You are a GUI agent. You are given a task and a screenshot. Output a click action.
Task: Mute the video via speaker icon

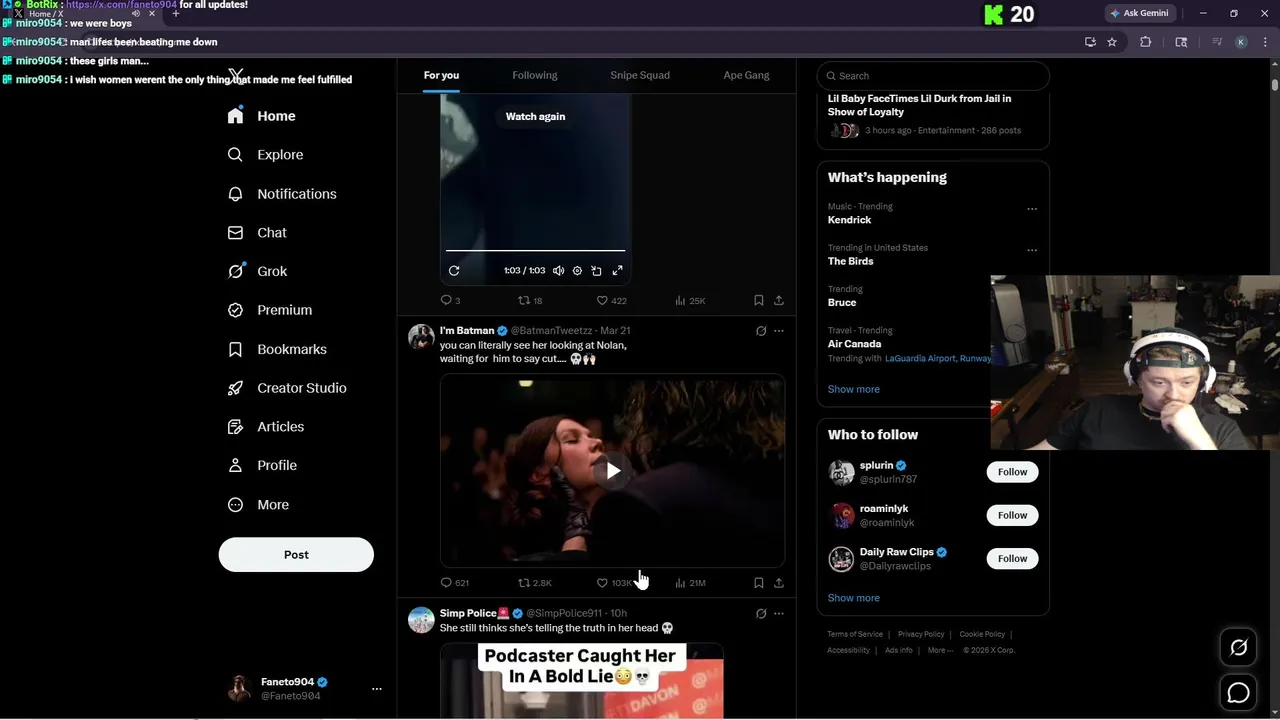point(558,271)
